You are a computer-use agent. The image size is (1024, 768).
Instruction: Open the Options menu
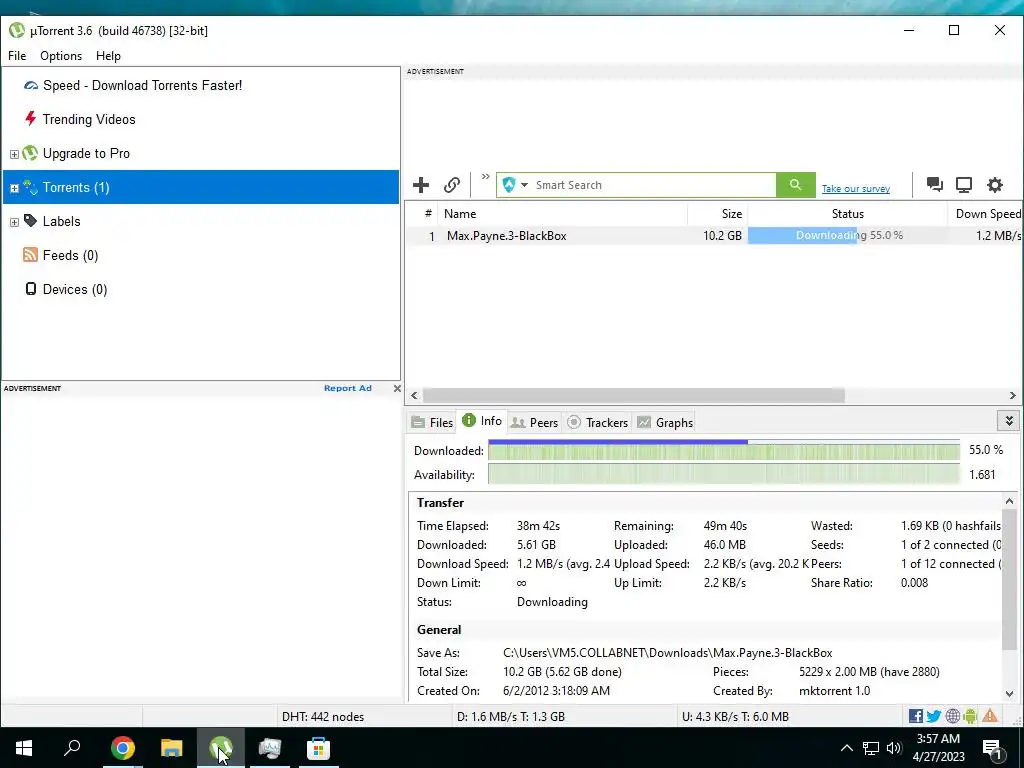pos(61,56)
